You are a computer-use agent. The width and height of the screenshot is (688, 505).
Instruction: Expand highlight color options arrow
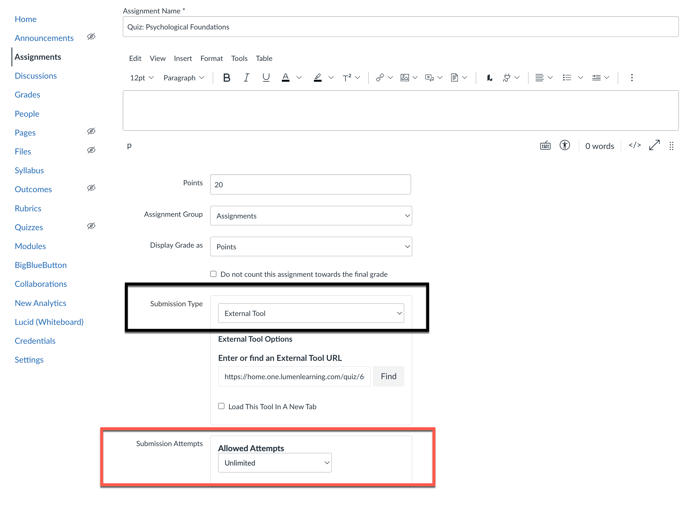point(331,78)
